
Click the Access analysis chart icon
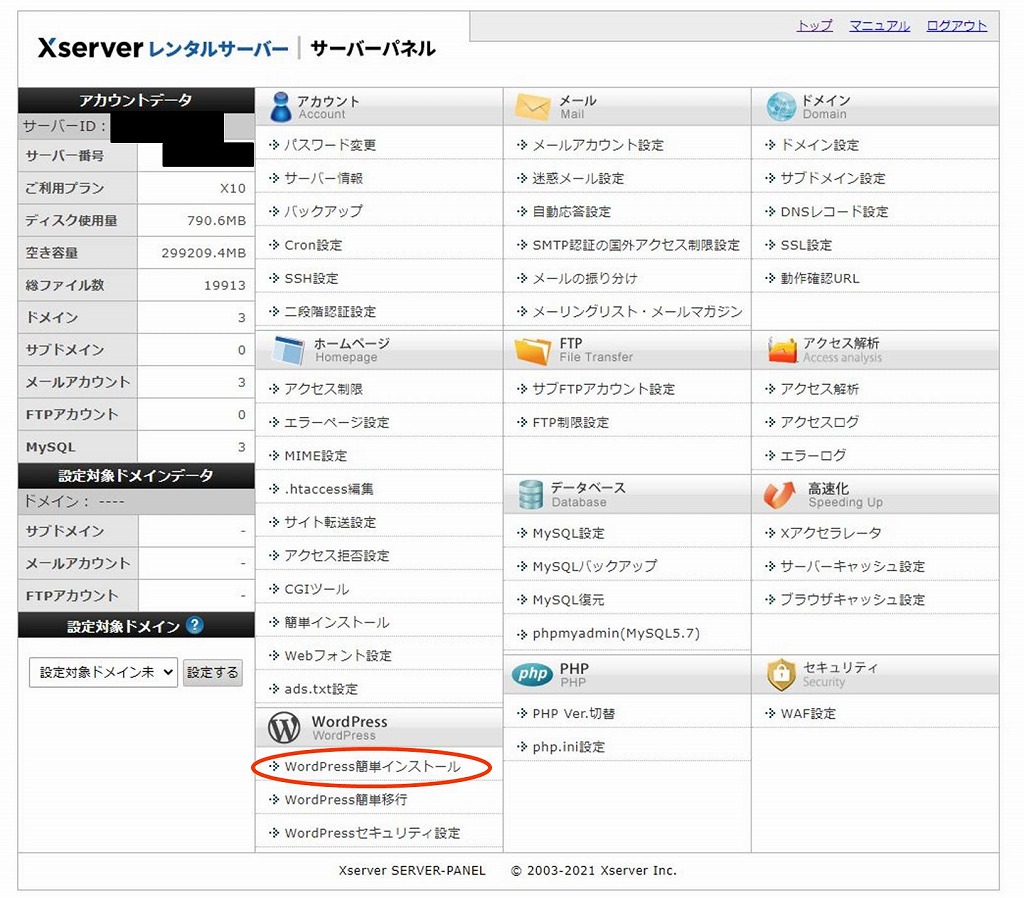click(x=782, y=350)
